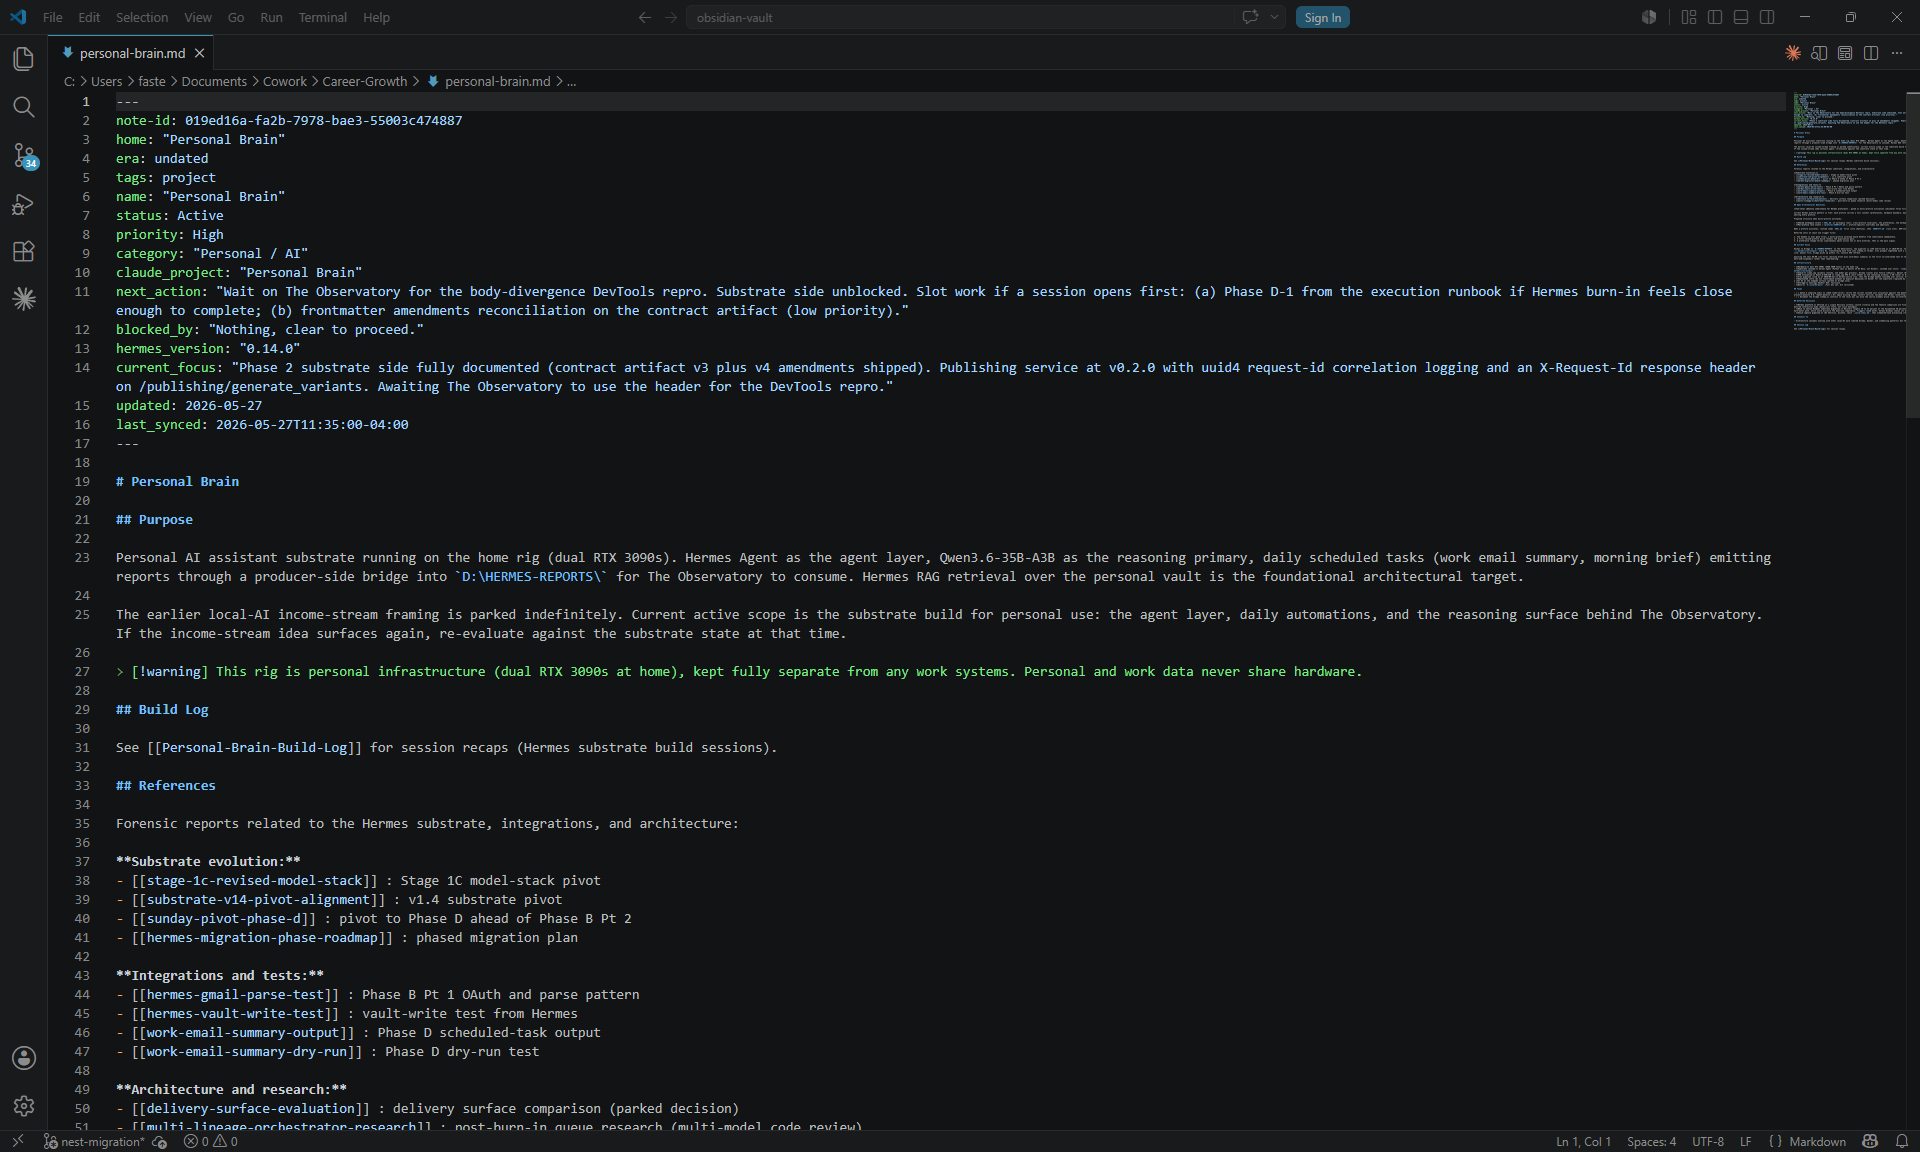Open the Terminal menu
This screenshot has height=1152, width=1920.
click(x=322, y=17)
